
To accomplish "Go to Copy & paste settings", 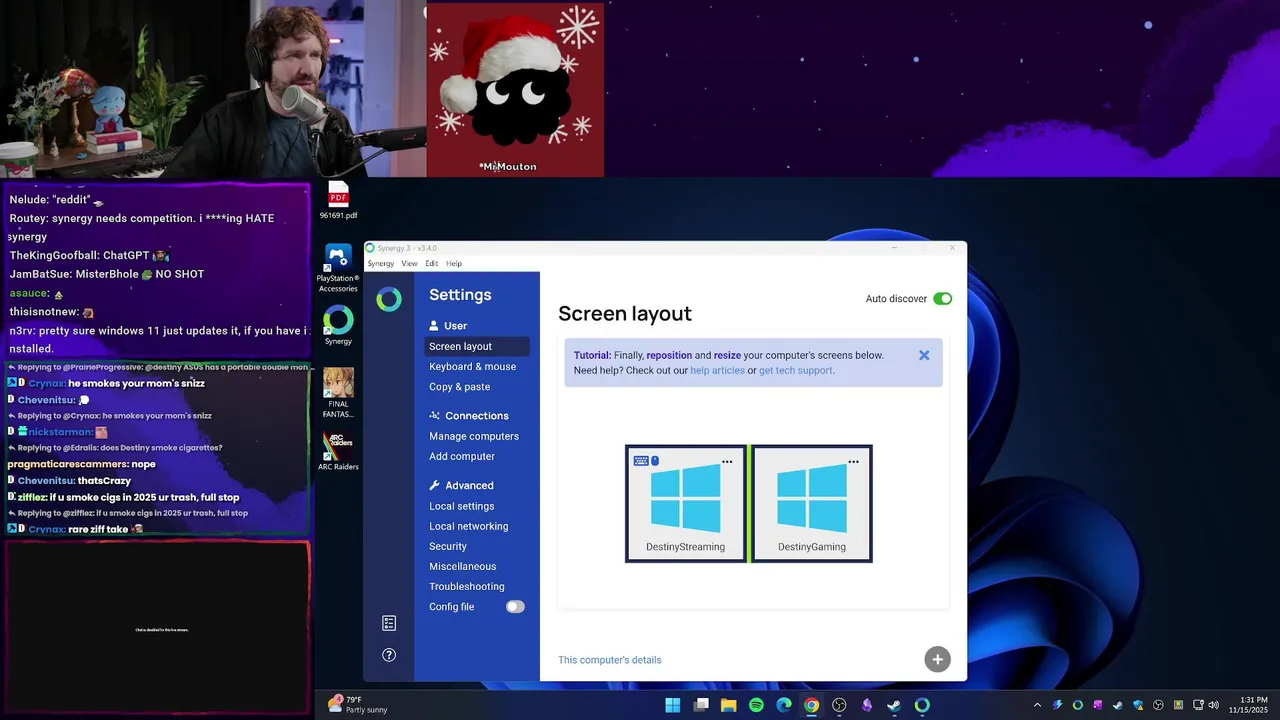I will coord(459,387).
